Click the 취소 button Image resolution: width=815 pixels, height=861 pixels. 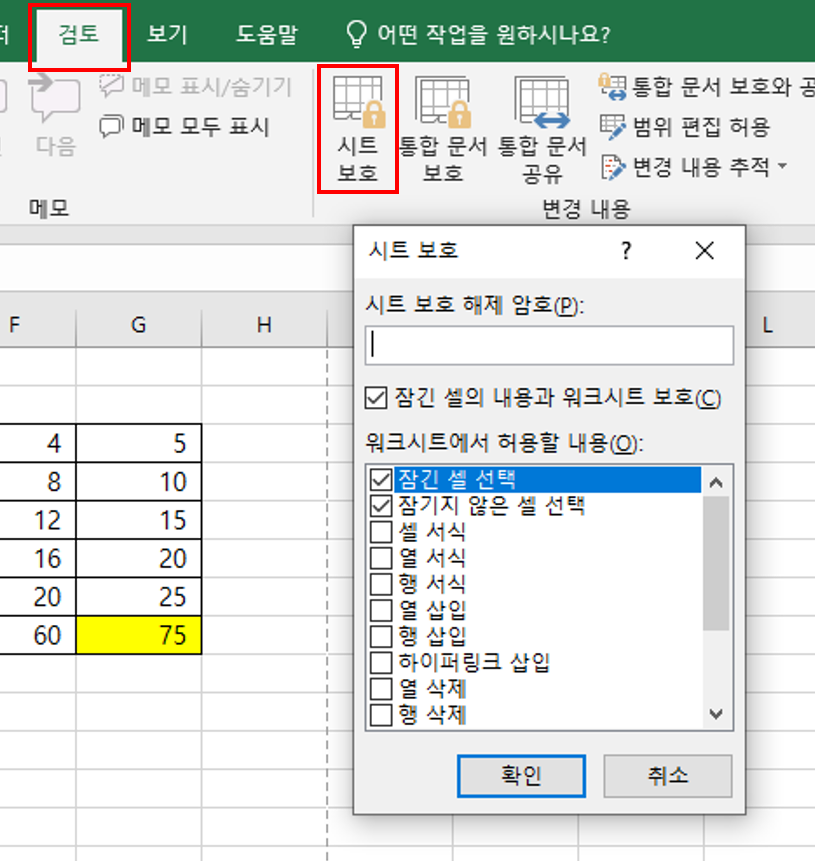(667, 775)
